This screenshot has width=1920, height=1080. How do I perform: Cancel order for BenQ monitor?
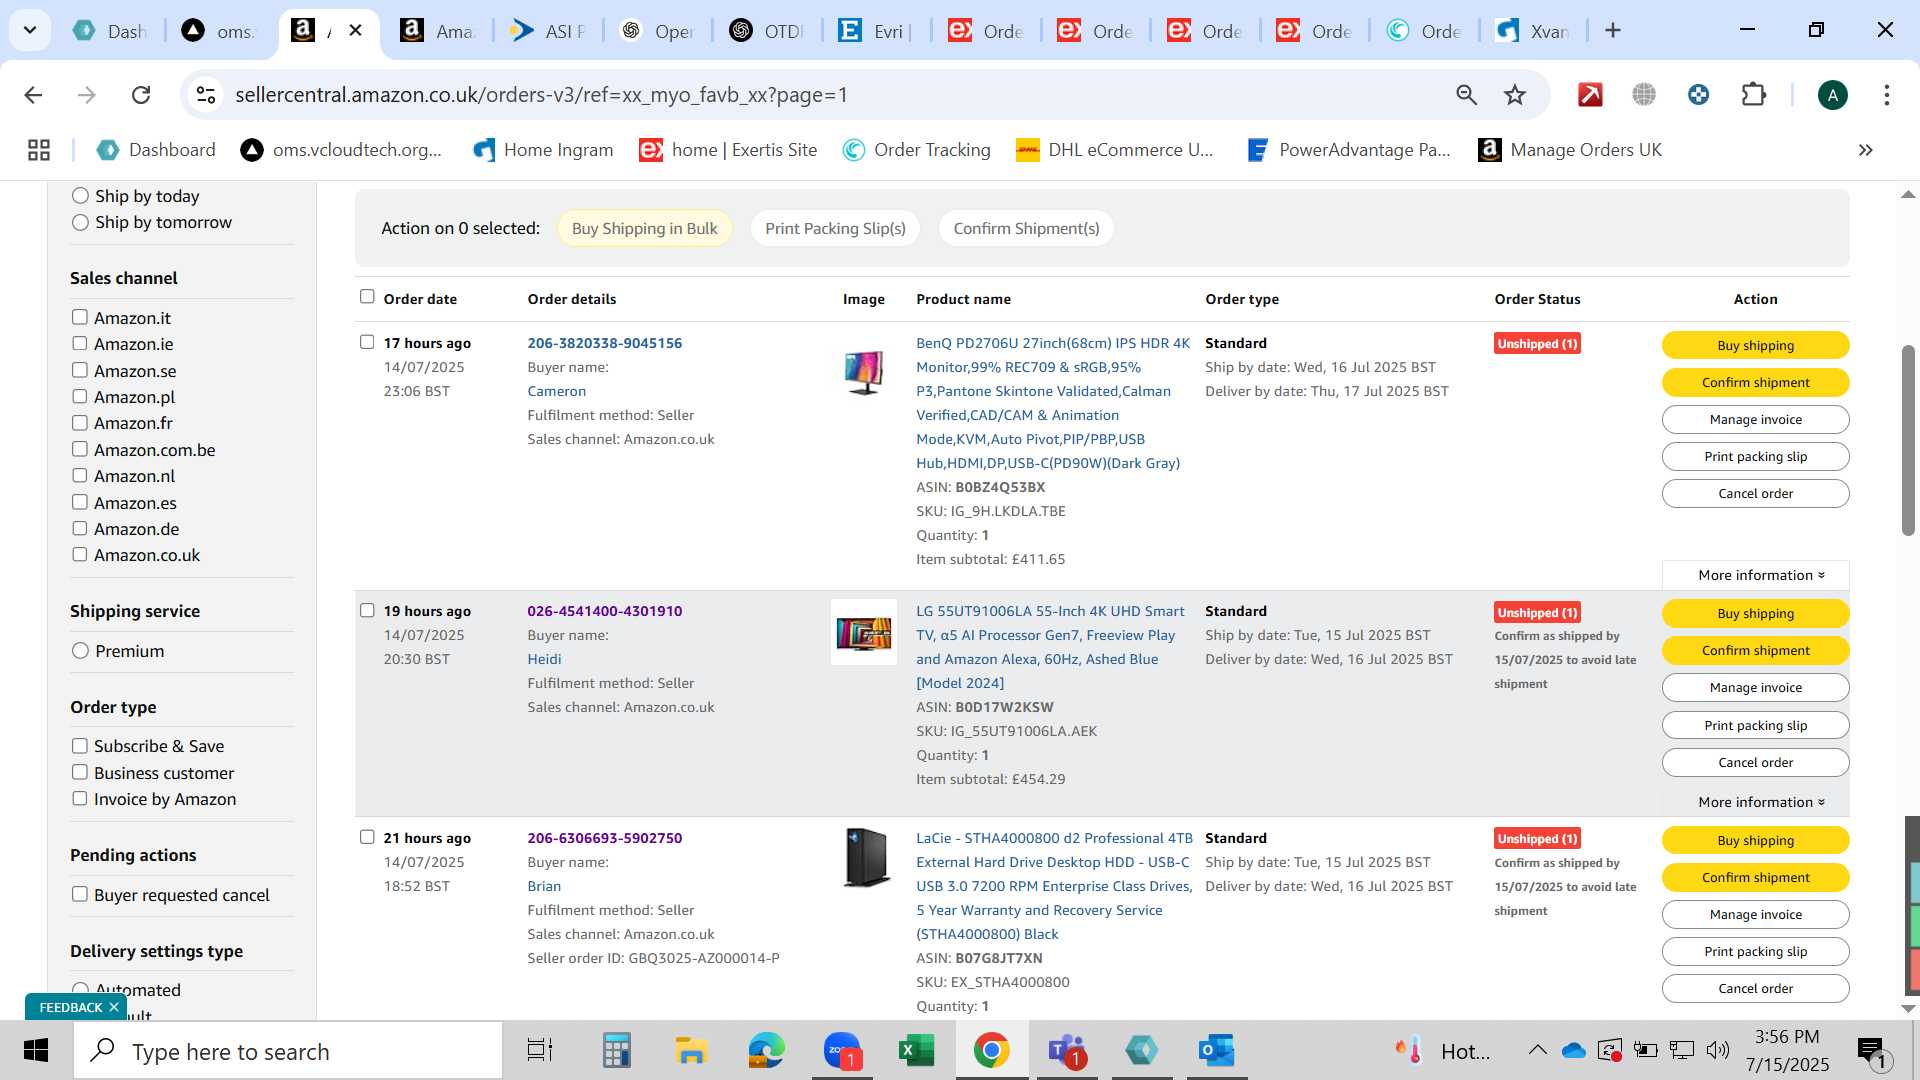tap(1755, 493)
